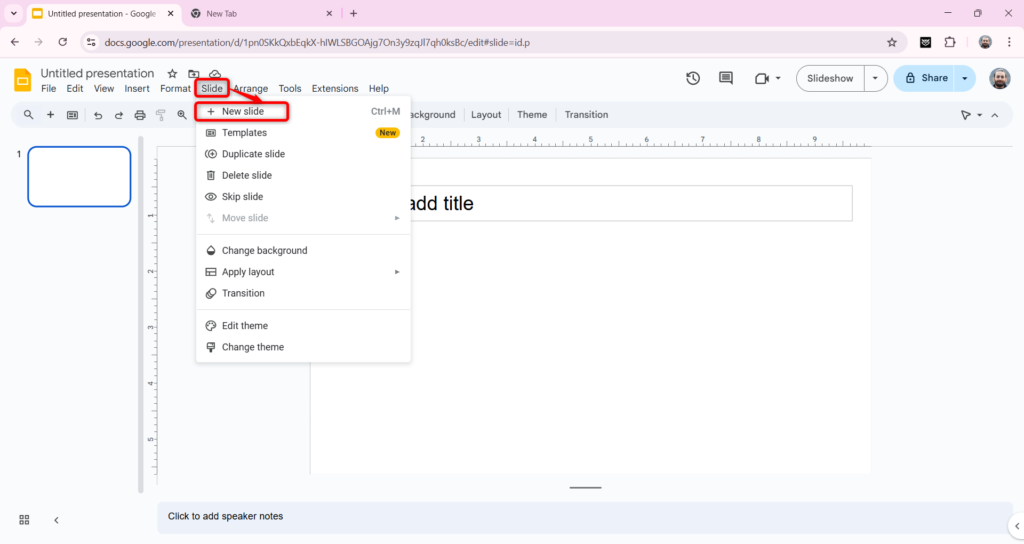The width and height of the screenshot is (1024, 544).
Task: Expand the Slideshow dropdown arrow
Action: point(876,78)
